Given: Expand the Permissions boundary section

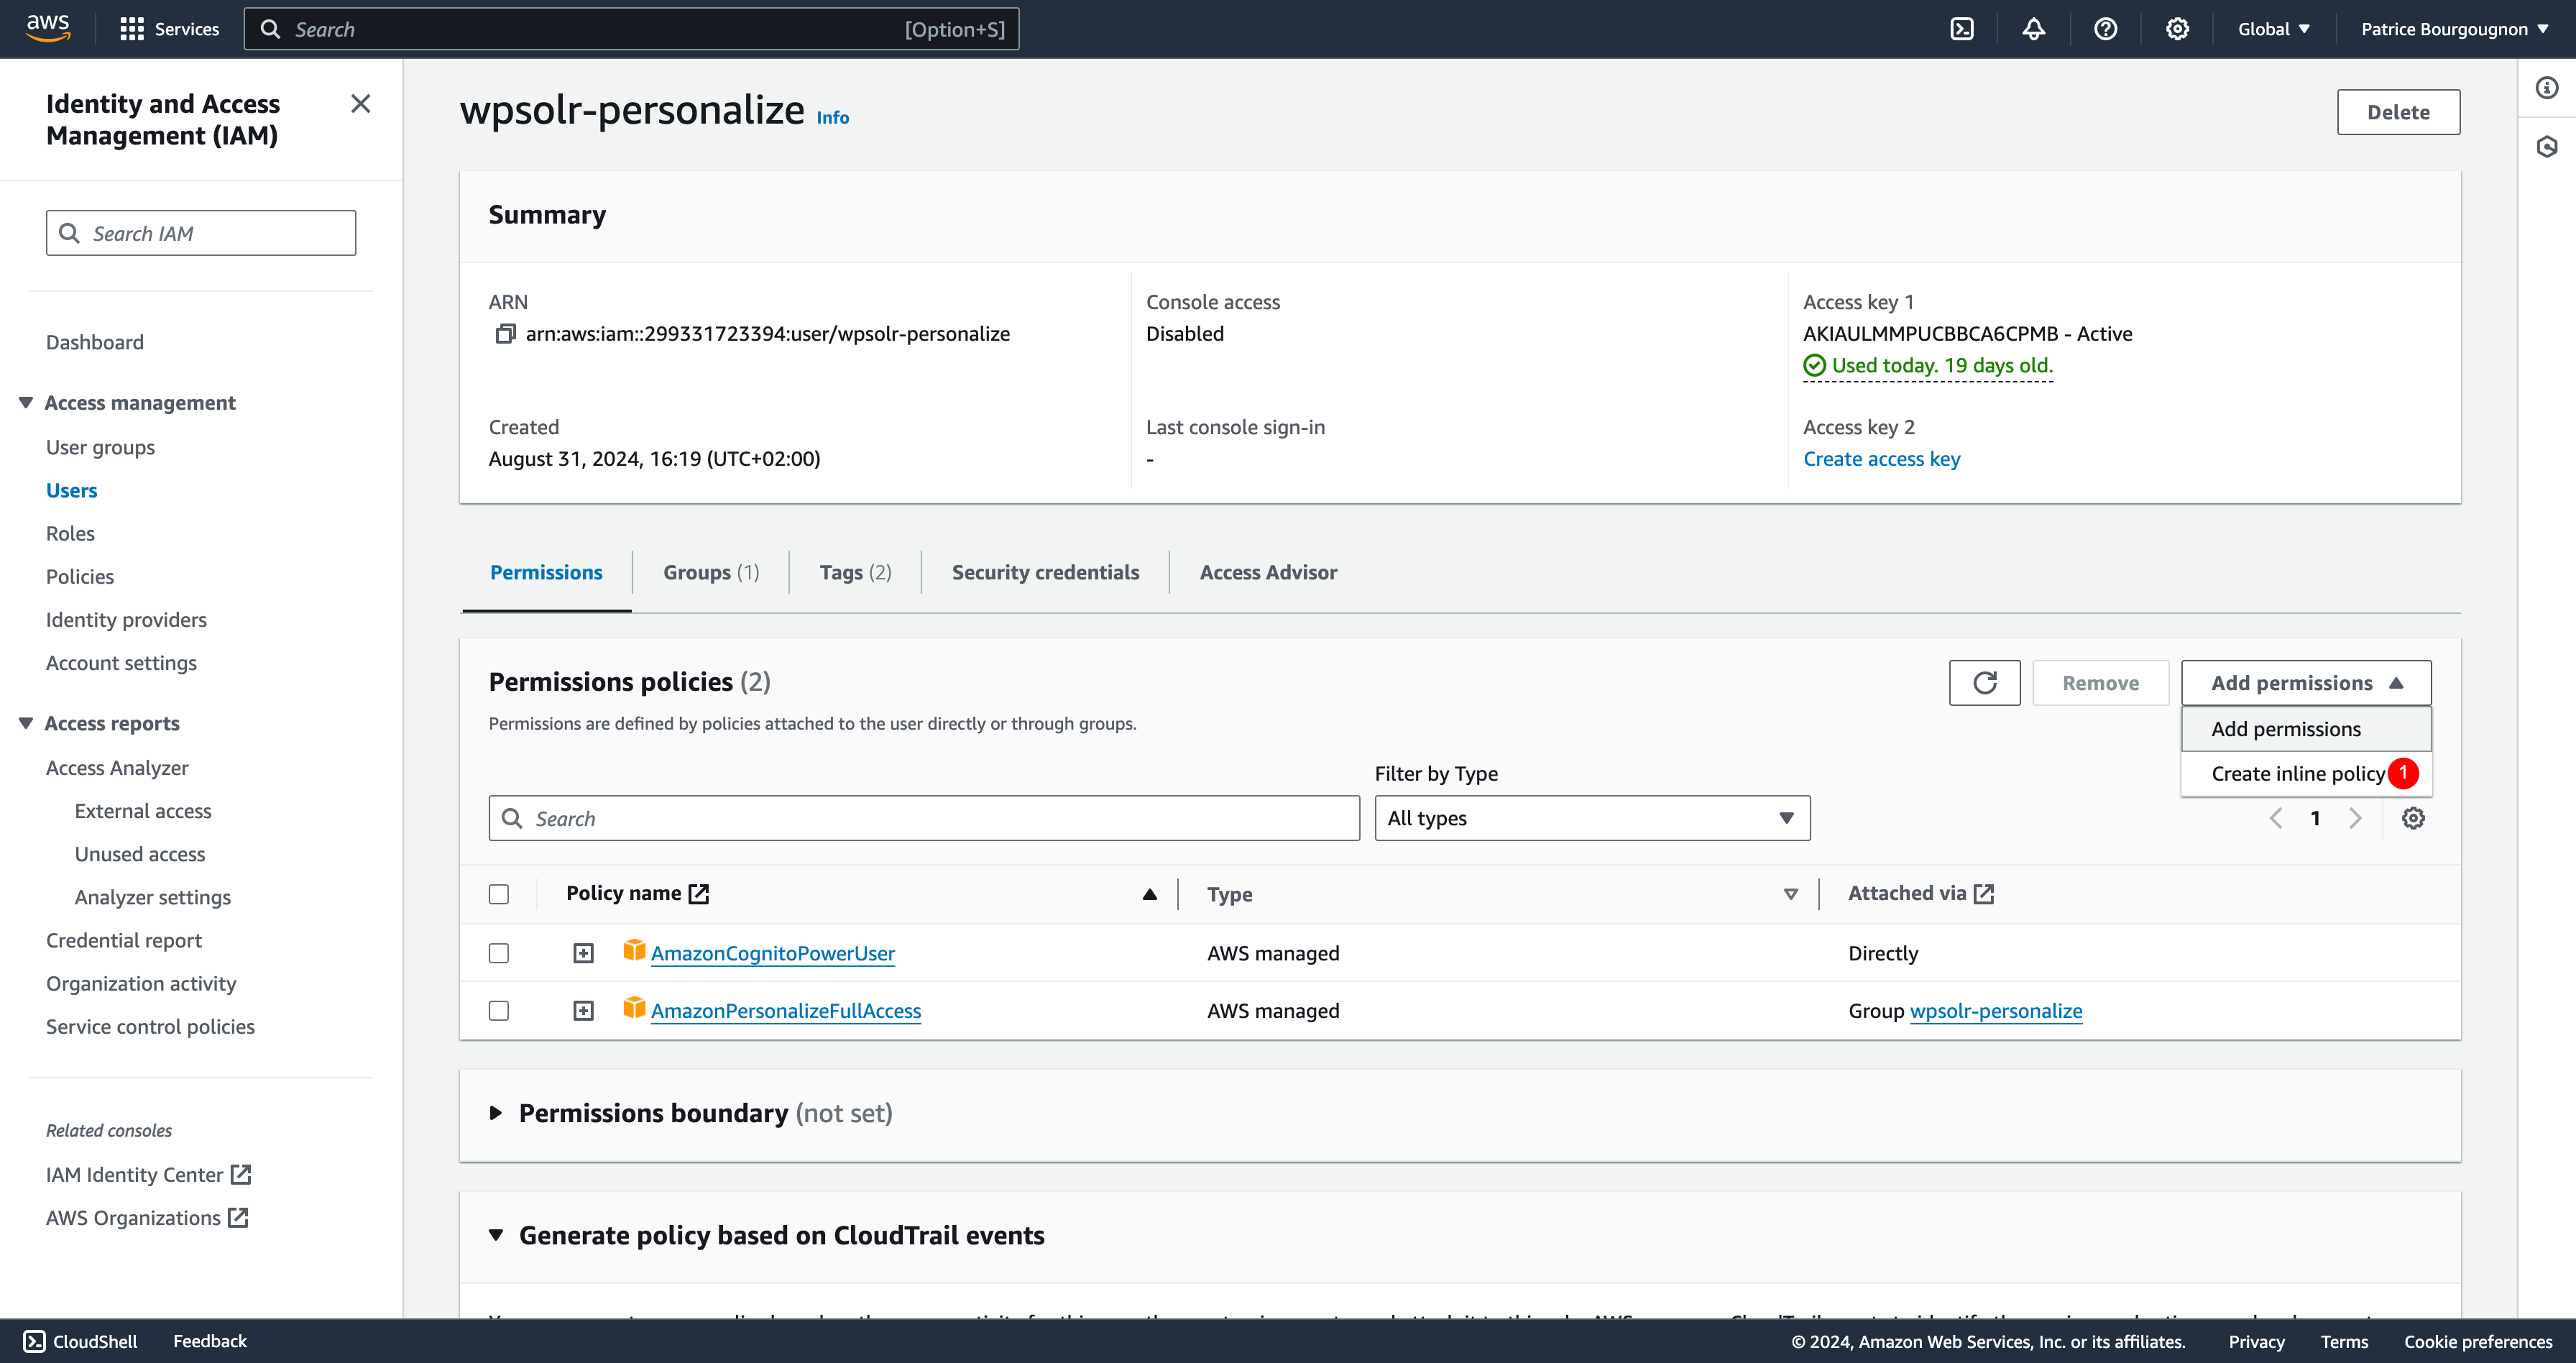Looking at the screenshot, I should pyautogui.click(x=496, y=1113).
